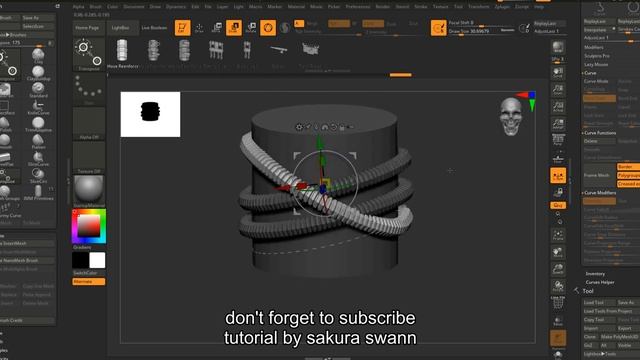Select the Clay brush
The width and height of the screenshot is (640, 360).
click(x=38, y=55)
